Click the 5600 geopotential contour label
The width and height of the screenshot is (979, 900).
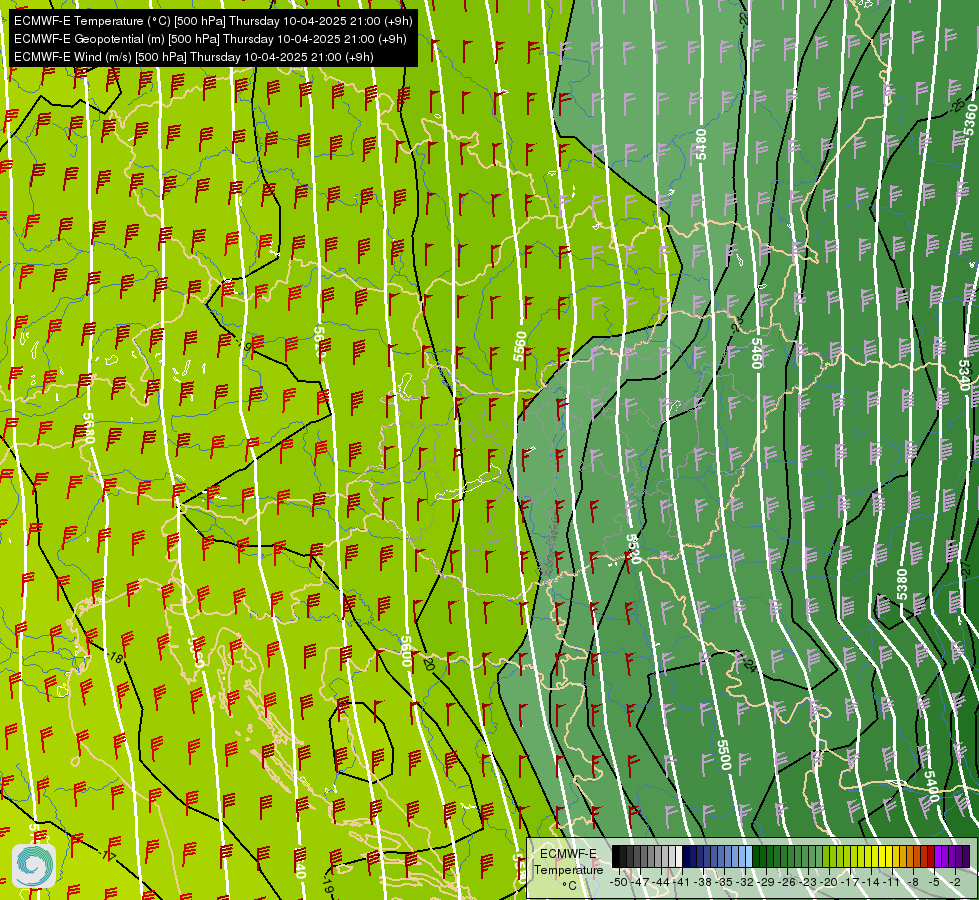pos(406,651)
